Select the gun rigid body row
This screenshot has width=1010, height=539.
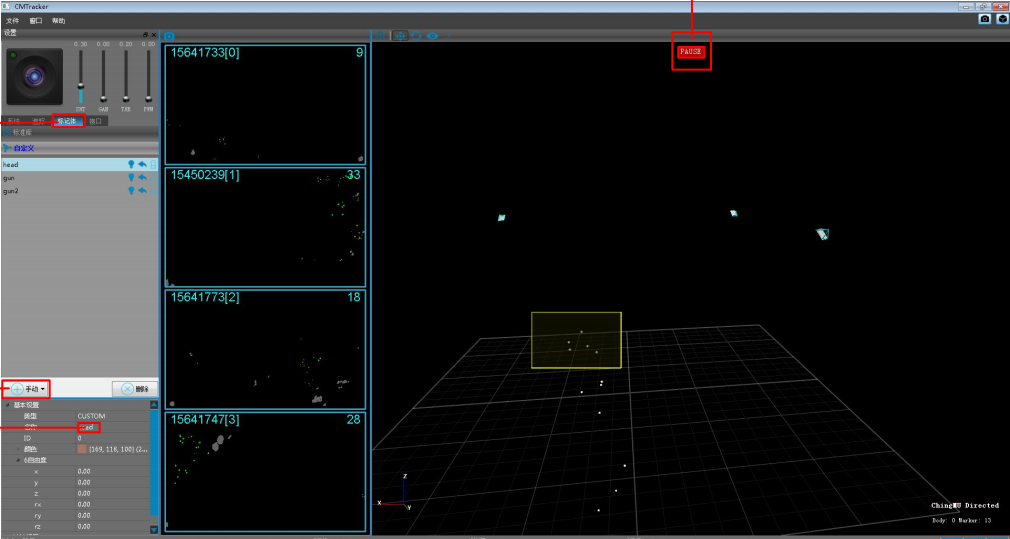[x=79, y=177]
